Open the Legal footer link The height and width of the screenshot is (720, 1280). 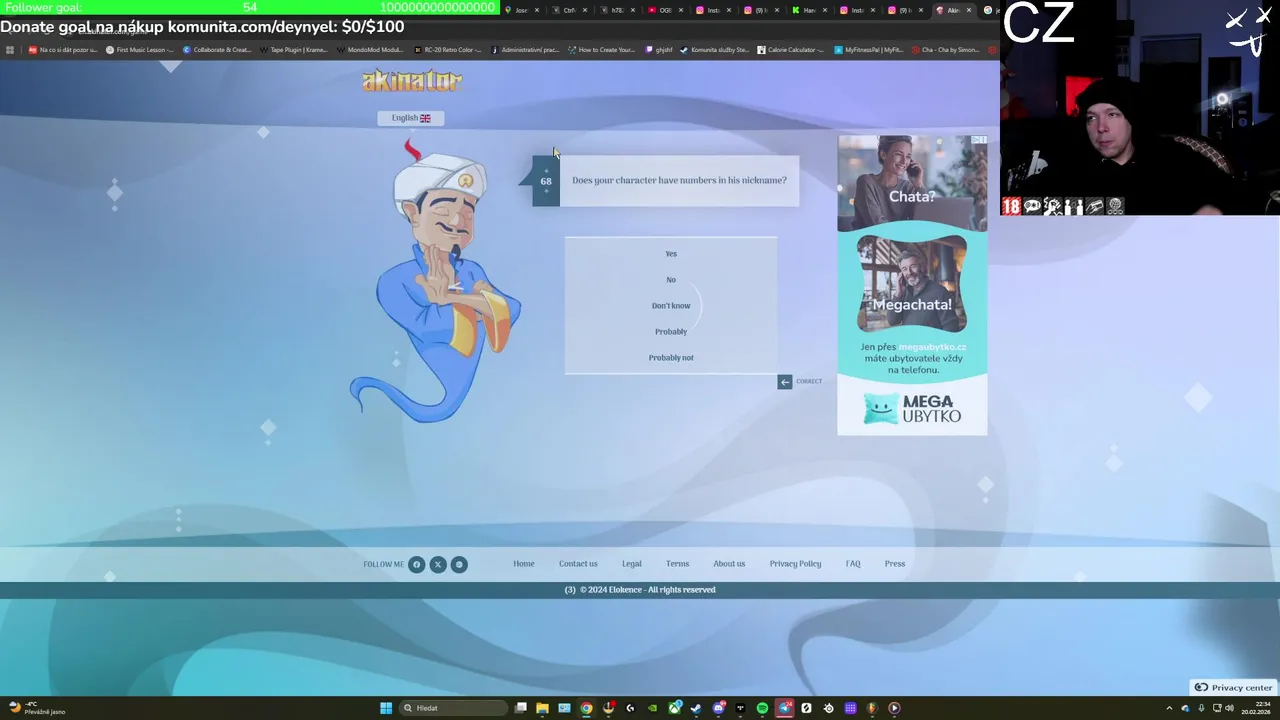click(x=632, y=564)
